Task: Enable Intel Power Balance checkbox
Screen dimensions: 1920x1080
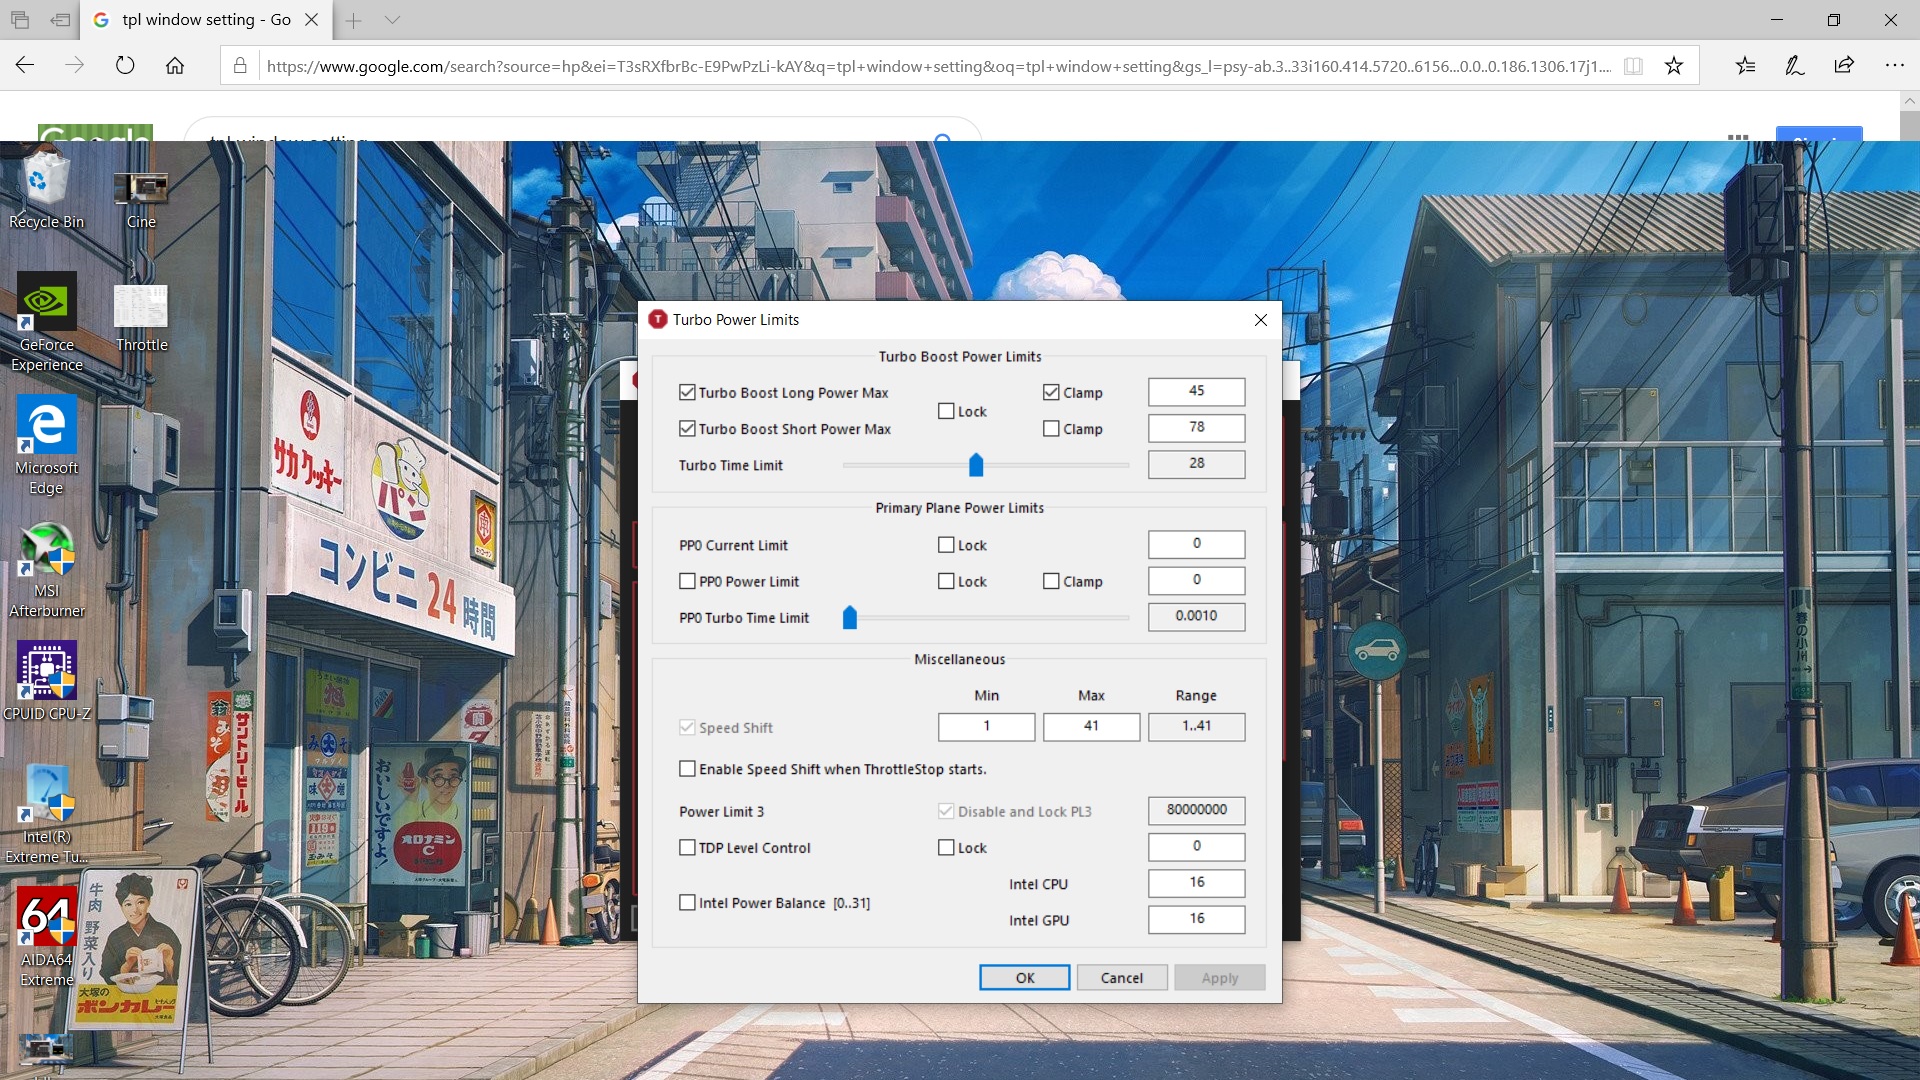Action: coord(687,902)
